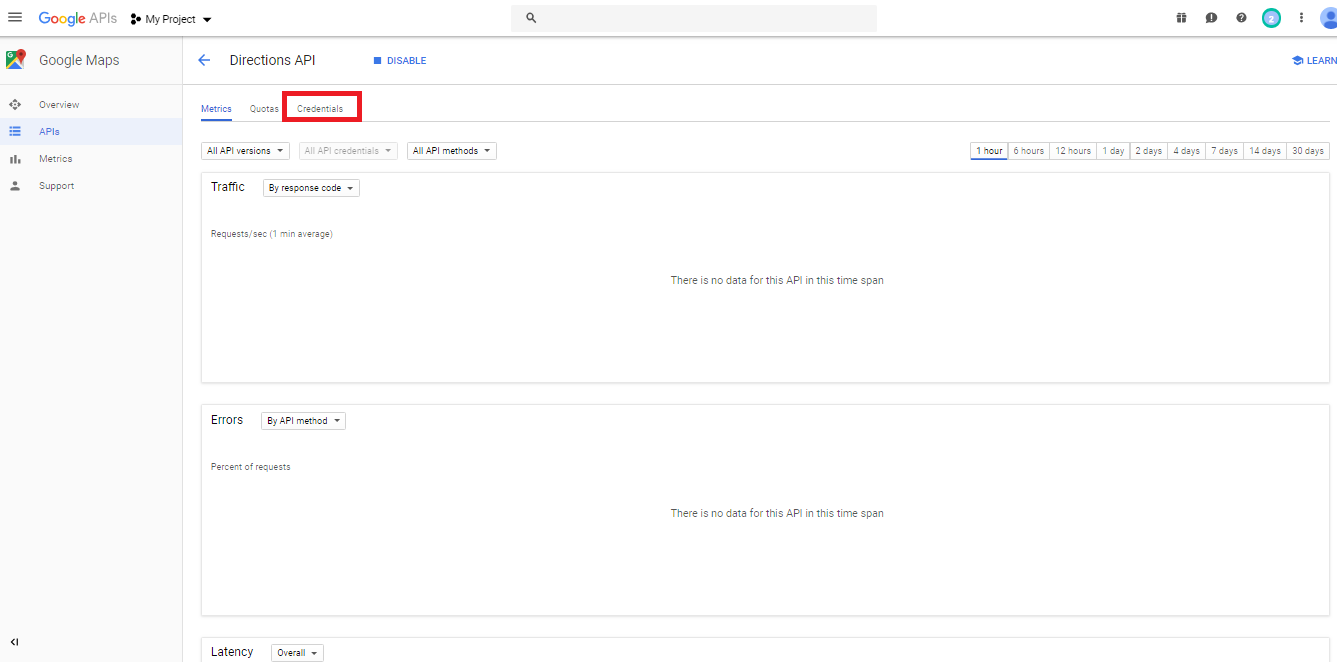Click the Directions API title

[x=272, y=60]
